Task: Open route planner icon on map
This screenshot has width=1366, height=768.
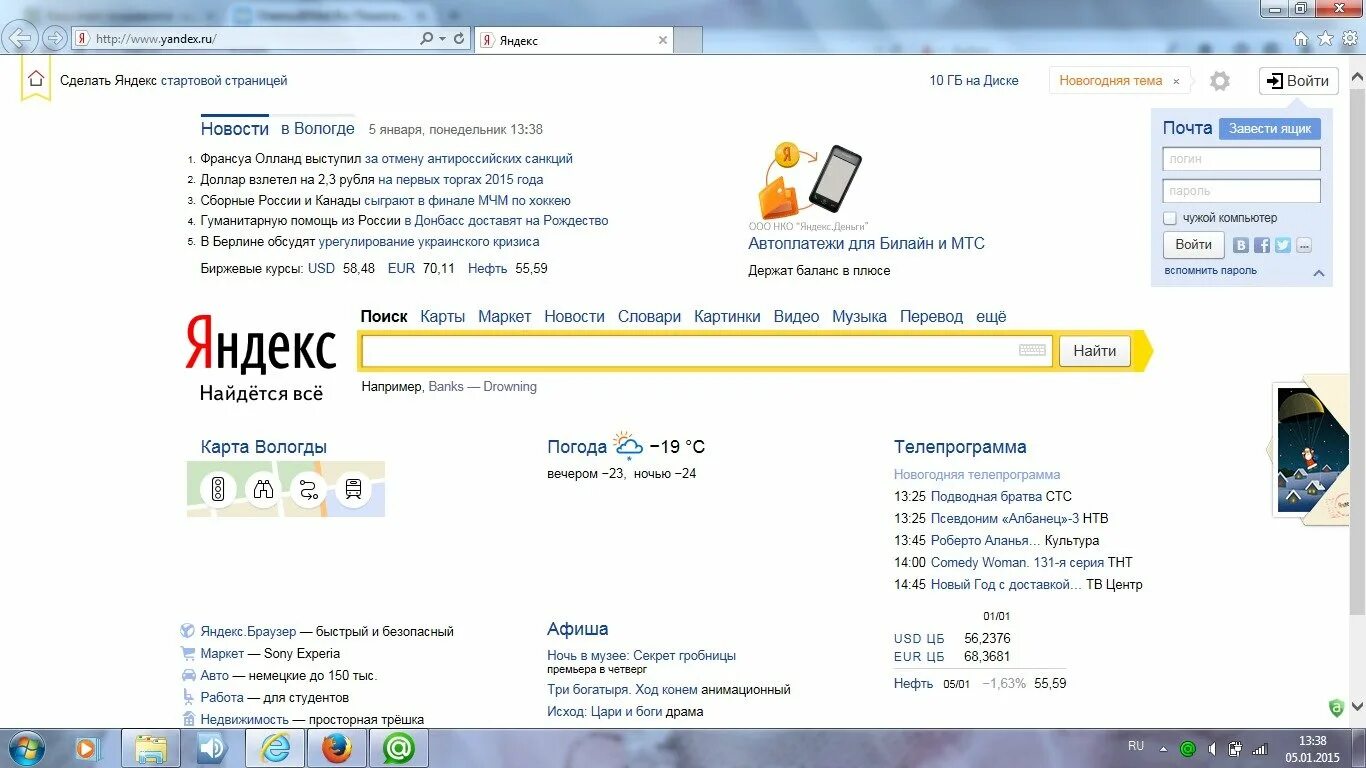Action: pyautogui.click(x=308, y=489)
